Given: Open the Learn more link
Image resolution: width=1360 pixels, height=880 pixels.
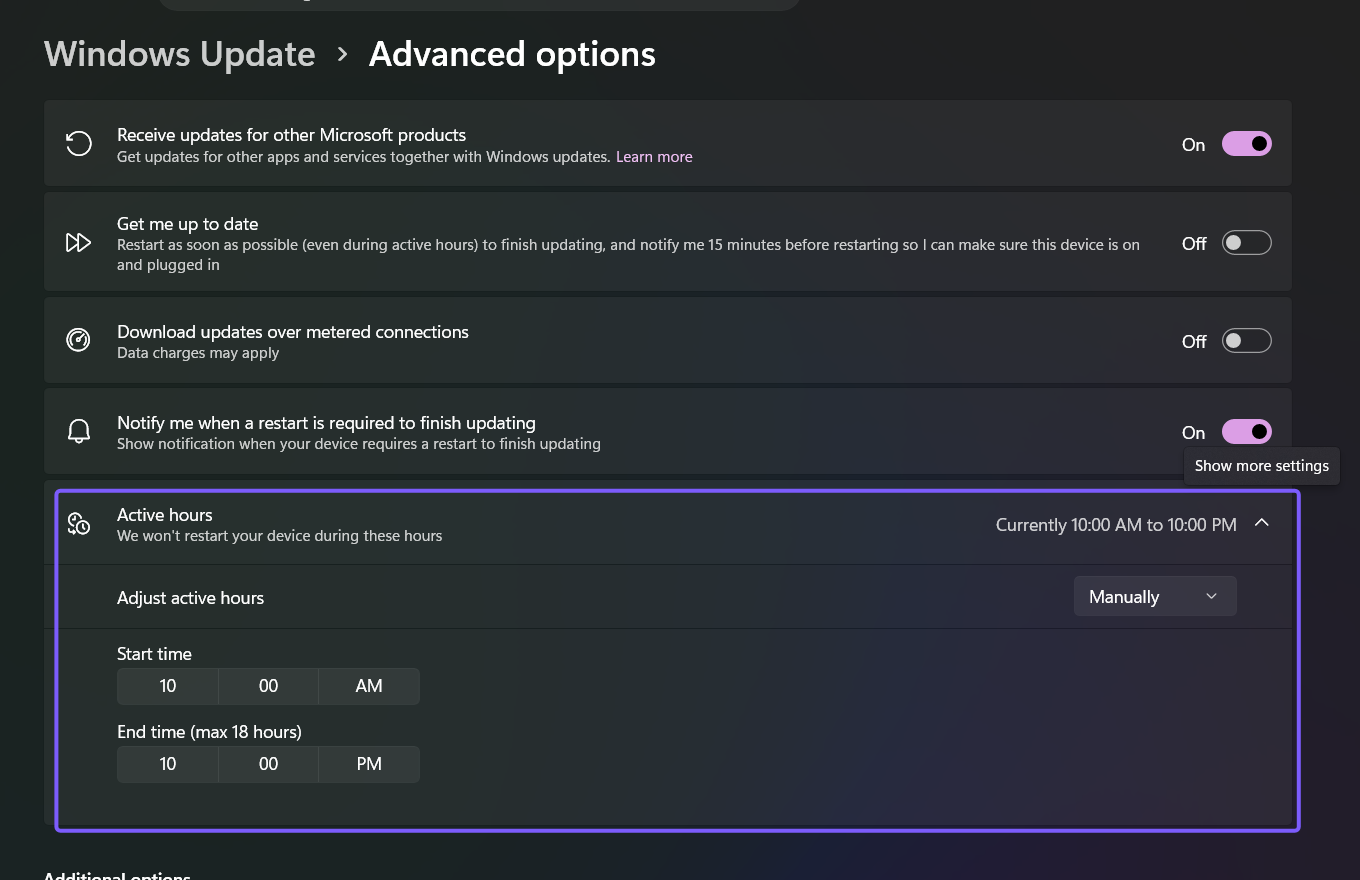Looking at the screenshot, I should point(654,157).
